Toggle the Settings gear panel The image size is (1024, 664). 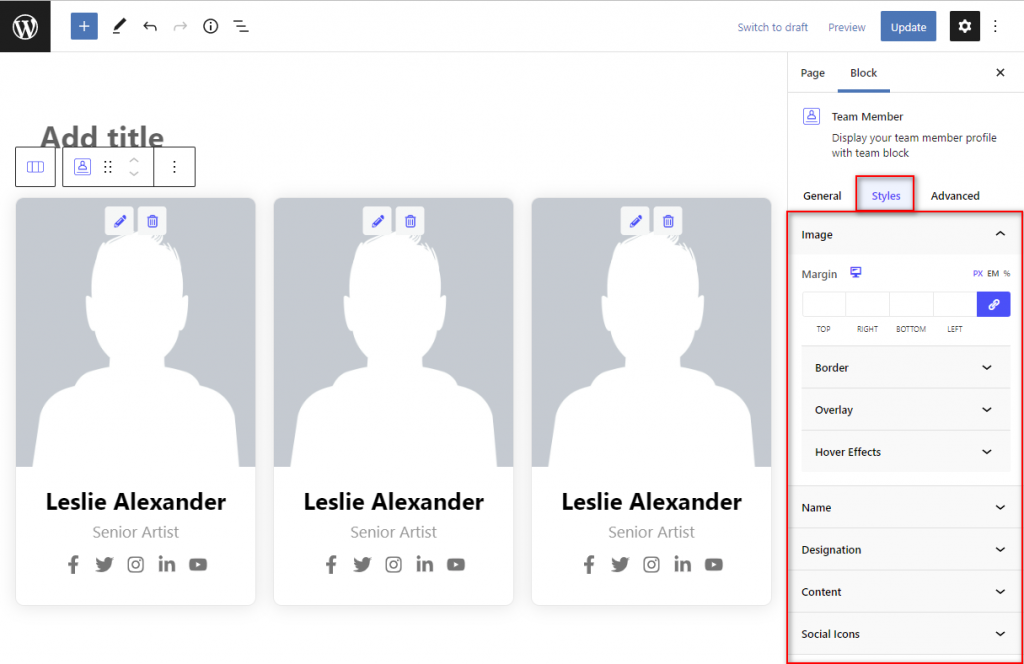(965, 26)
